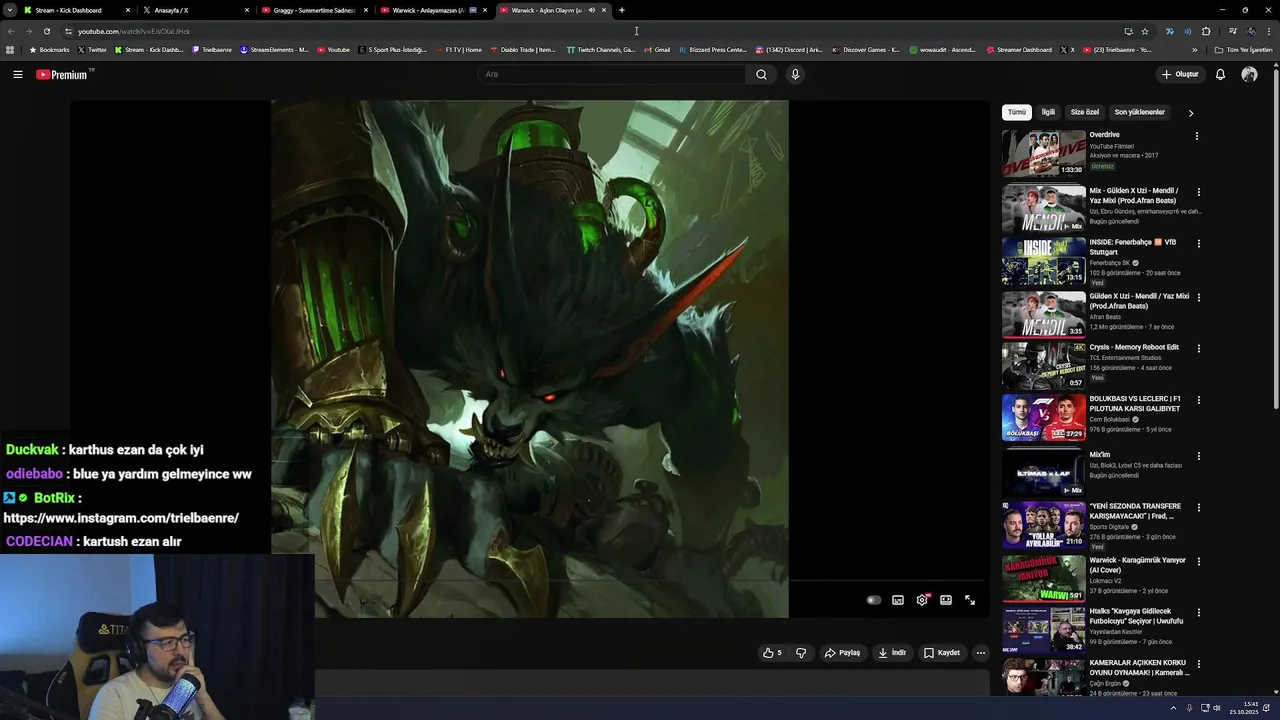
Task: Switch to Graggy - Summertime Sadness tab
Action: (x=314, y=10)
